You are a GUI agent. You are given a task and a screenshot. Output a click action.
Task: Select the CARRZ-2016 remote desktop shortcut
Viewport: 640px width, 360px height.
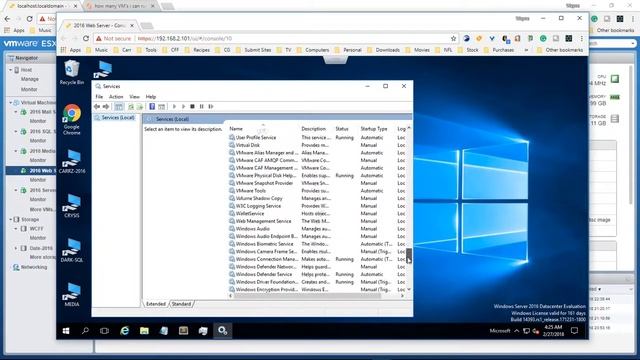(72, 162)
